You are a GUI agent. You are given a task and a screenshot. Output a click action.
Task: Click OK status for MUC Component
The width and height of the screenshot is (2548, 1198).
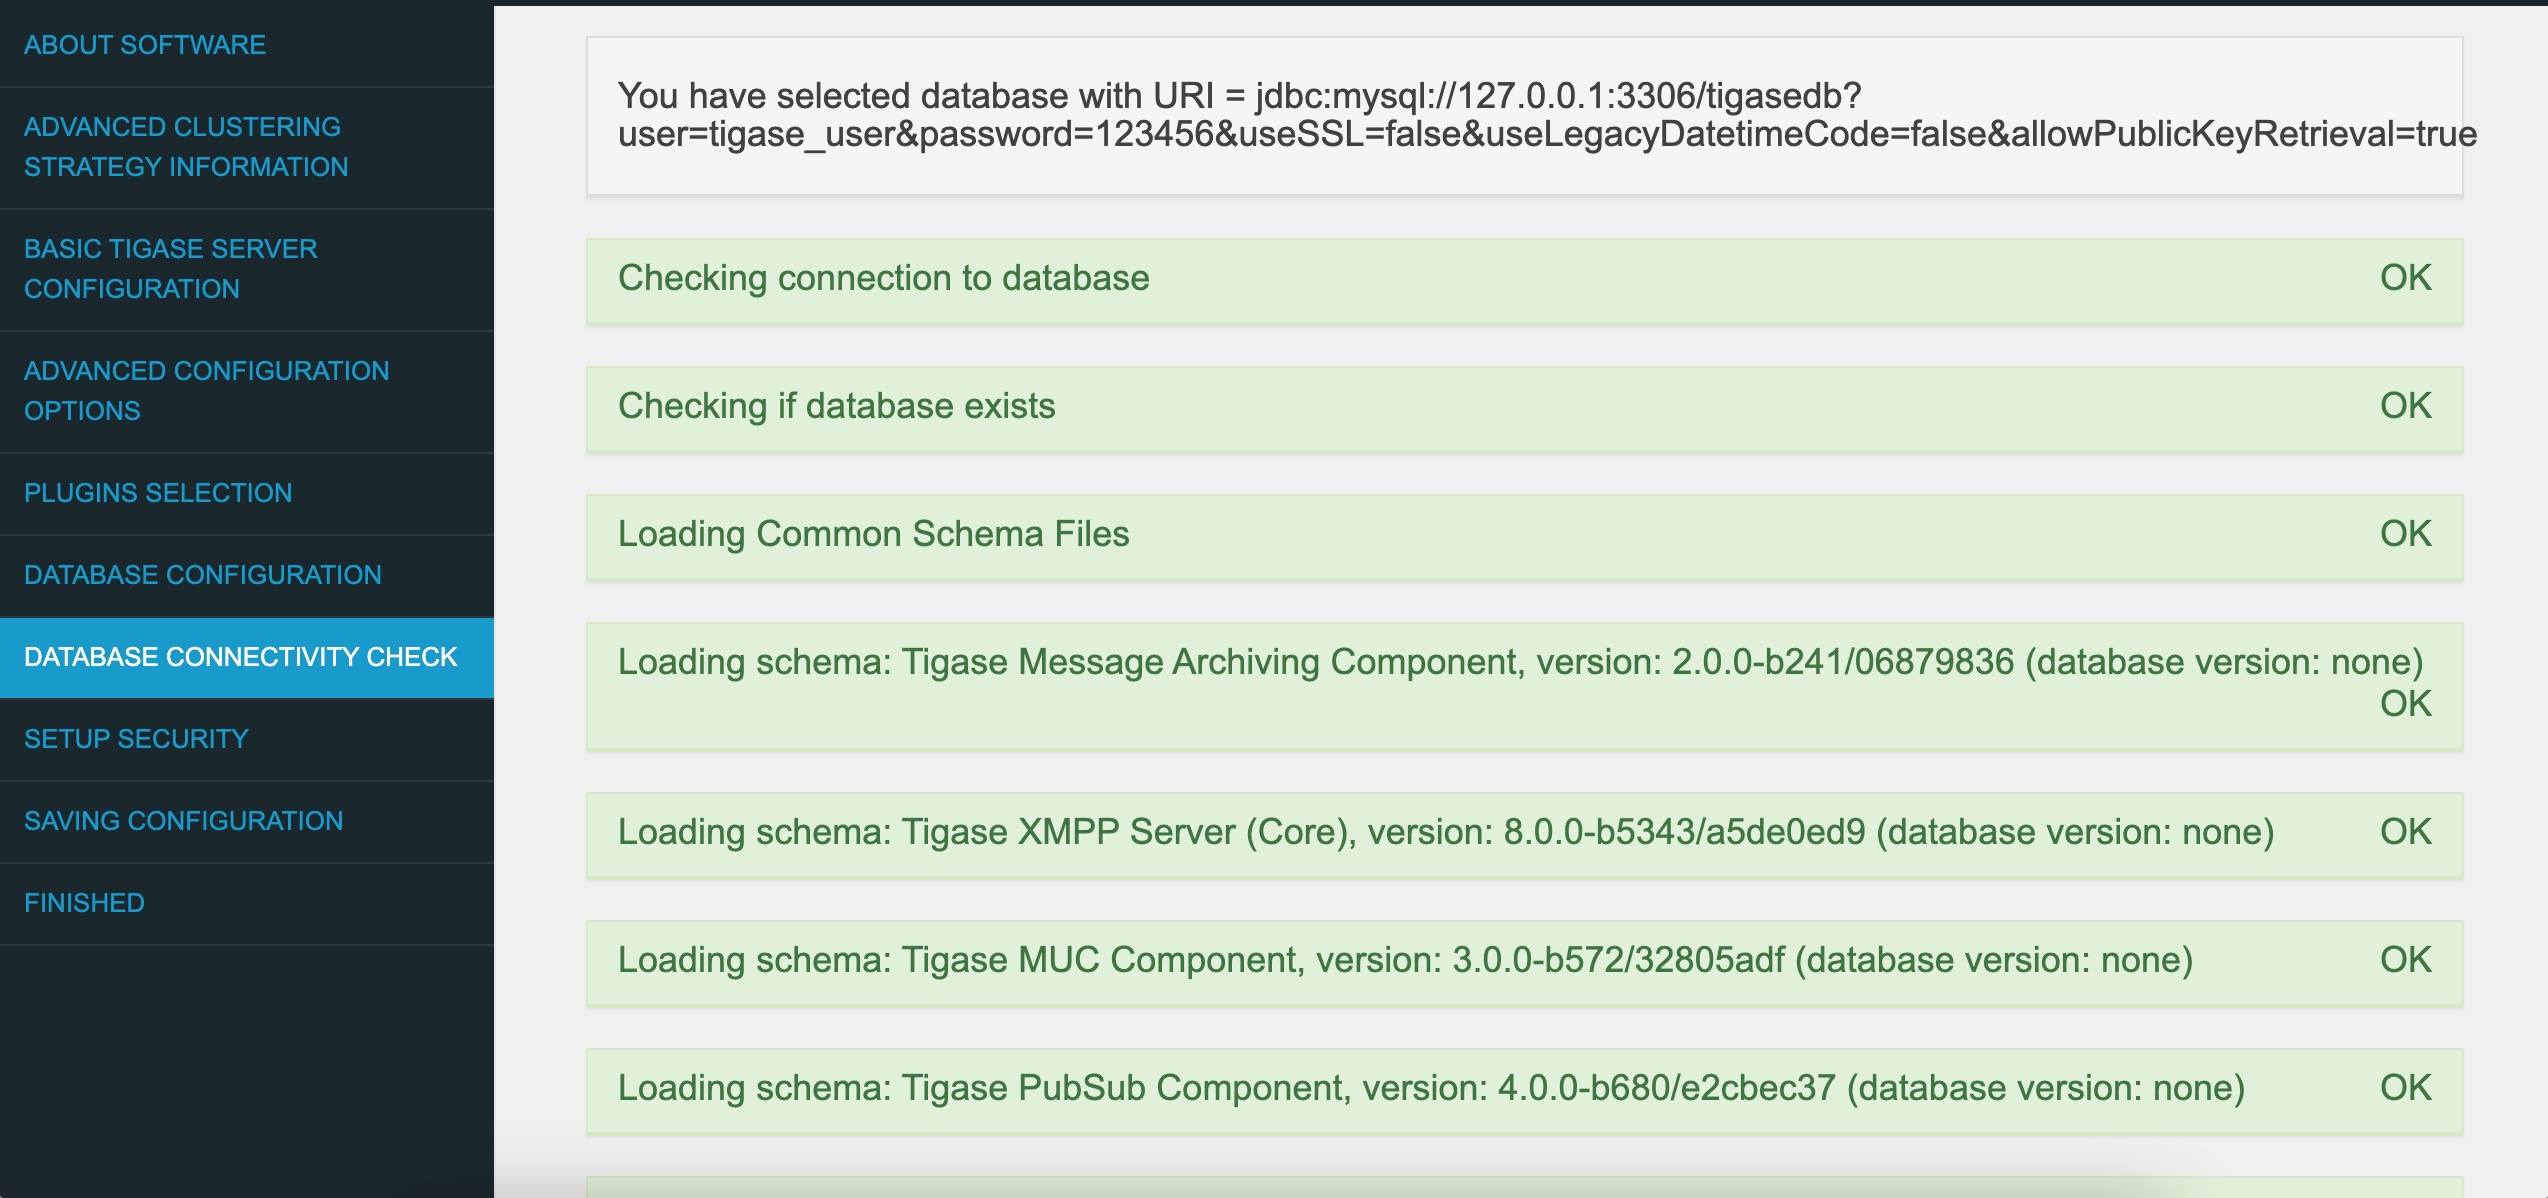click(x=2405, y=960)
